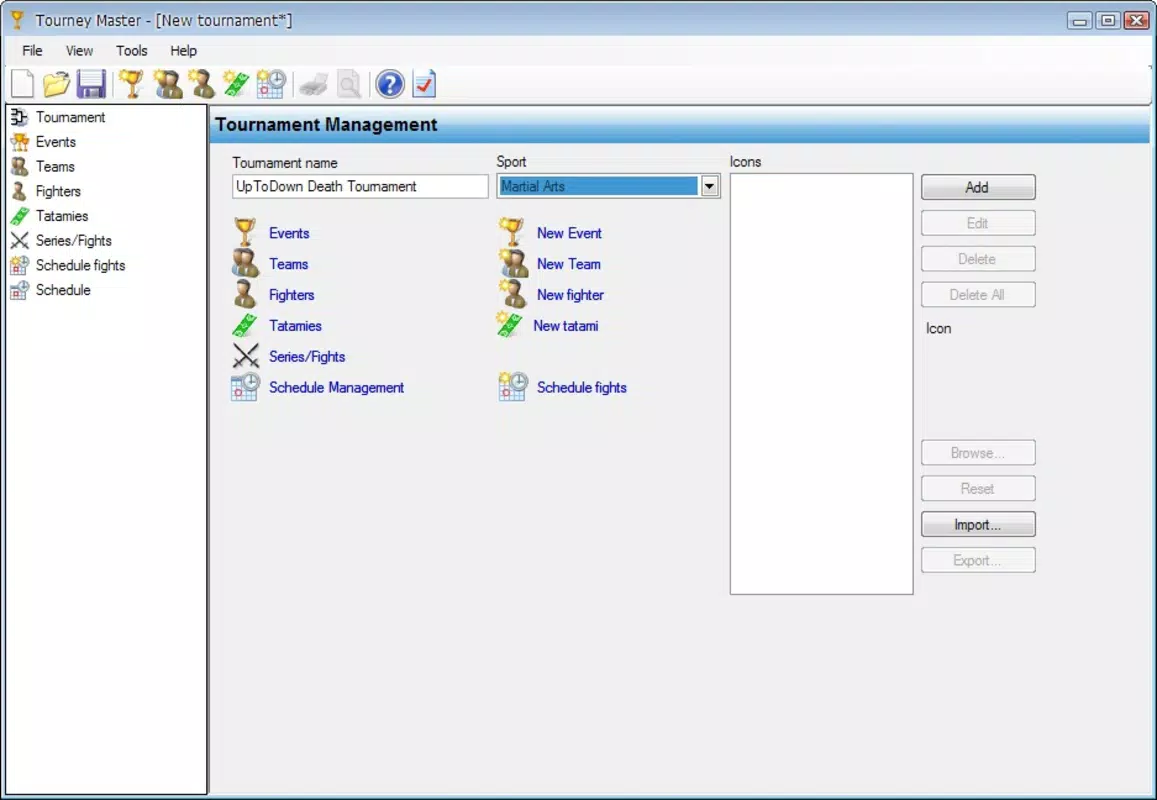
Task: Click the green mat icon beside sidebar Tatamies
Action: coord(19,216)
